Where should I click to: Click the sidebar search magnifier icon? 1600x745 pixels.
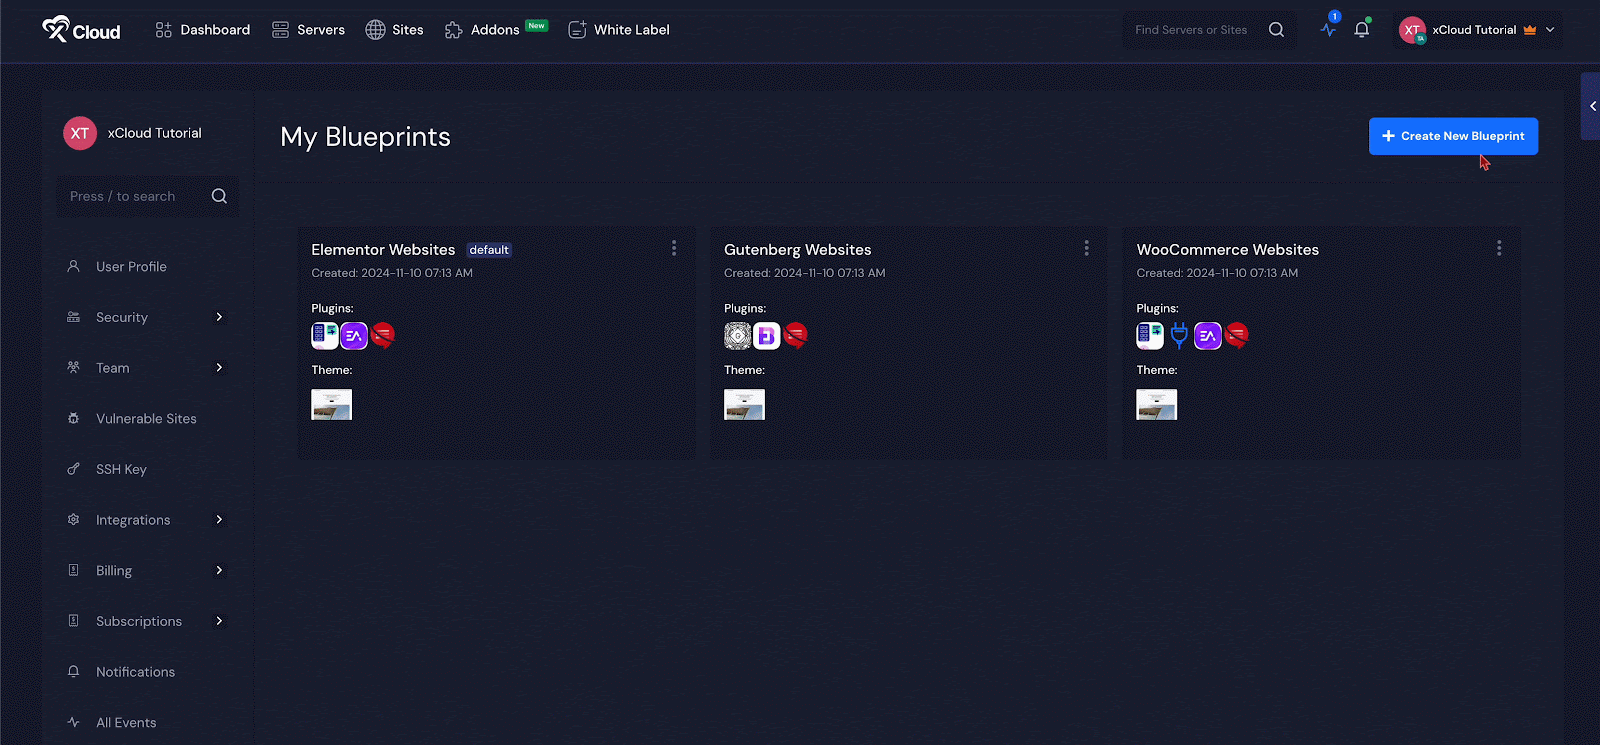pyautogui.click(x=219, y=196)
